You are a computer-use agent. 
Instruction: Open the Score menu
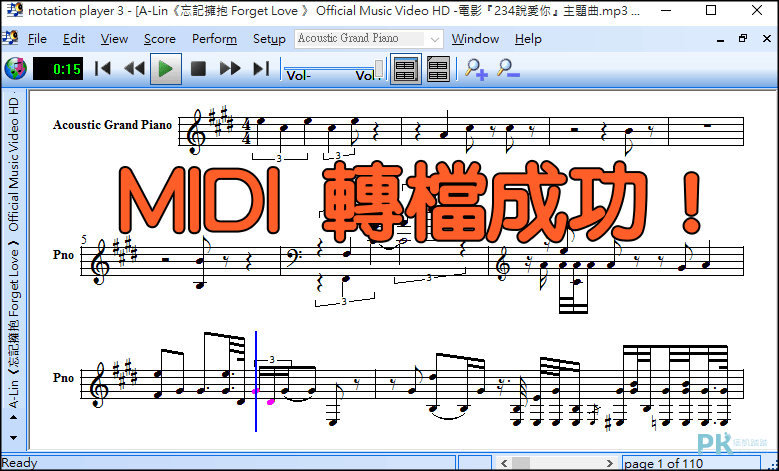(x=159, y=39)
